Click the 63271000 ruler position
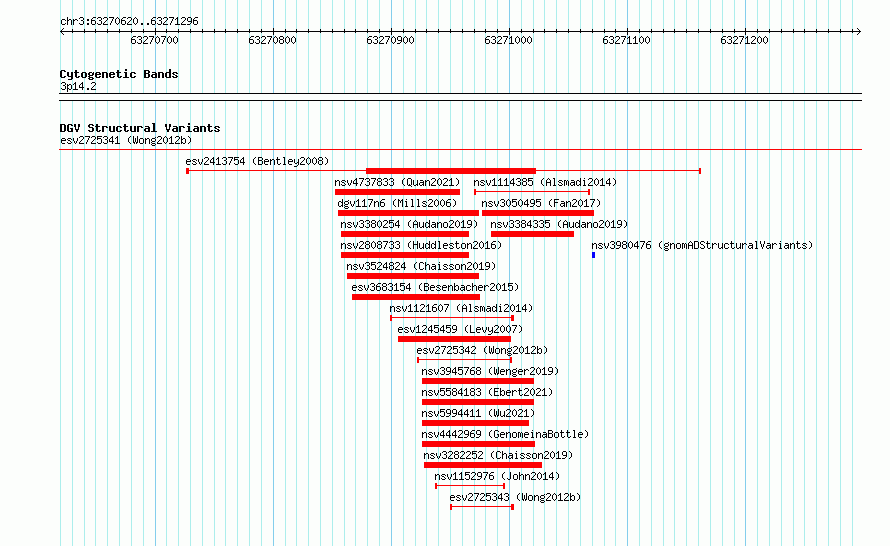The height and width of the screenshot is (546, 890). (x=509, y=40)
